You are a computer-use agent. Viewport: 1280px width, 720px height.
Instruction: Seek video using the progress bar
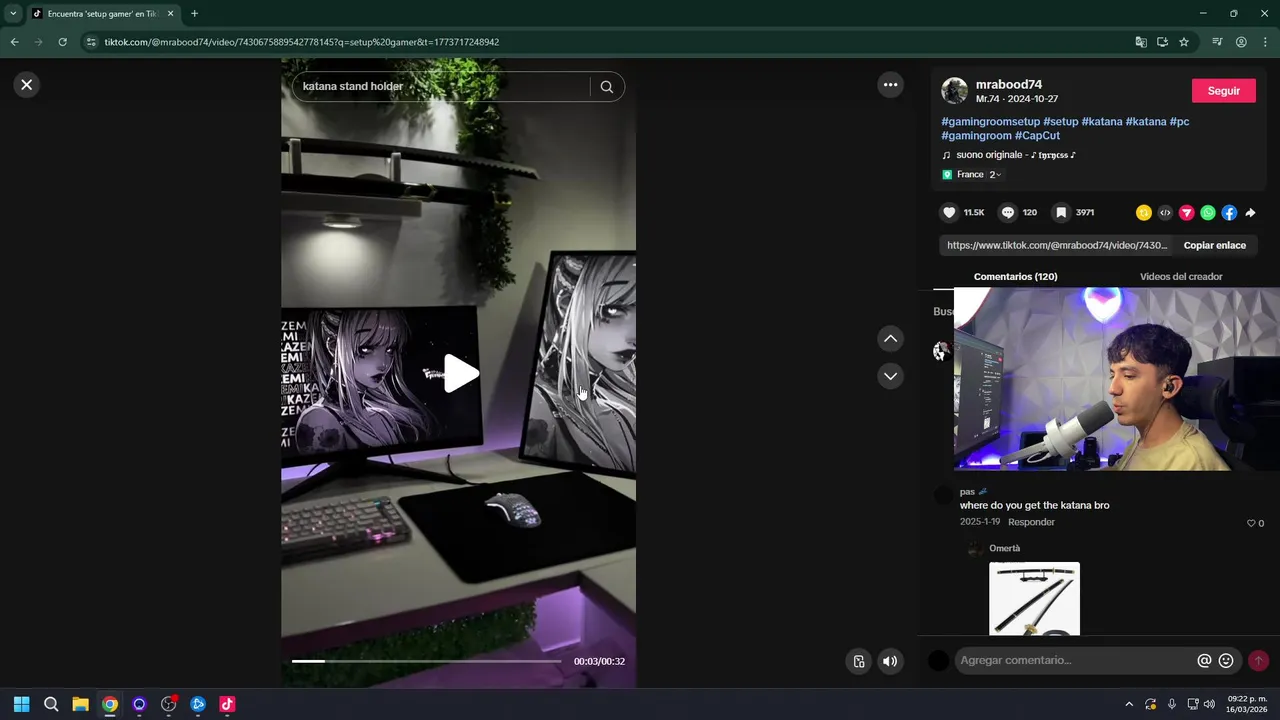click(x=426, y=661)
